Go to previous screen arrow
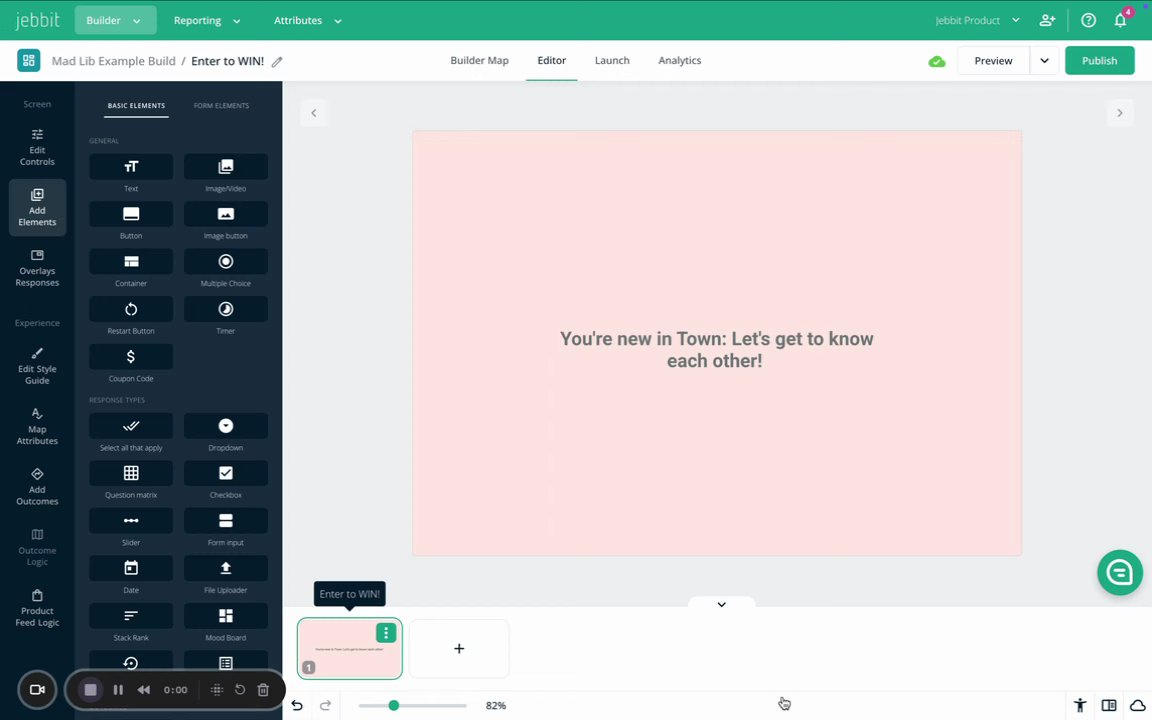The height and width of the screenshot is (720, 1152). [x=314, y=113]
